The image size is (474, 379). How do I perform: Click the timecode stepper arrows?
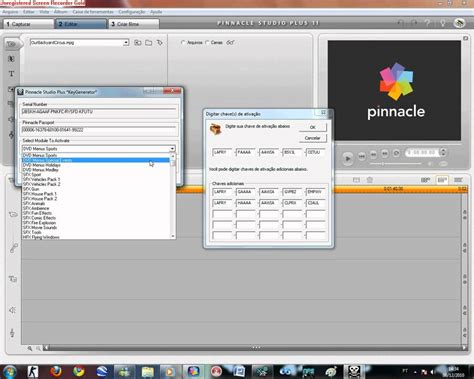point(443,153)
